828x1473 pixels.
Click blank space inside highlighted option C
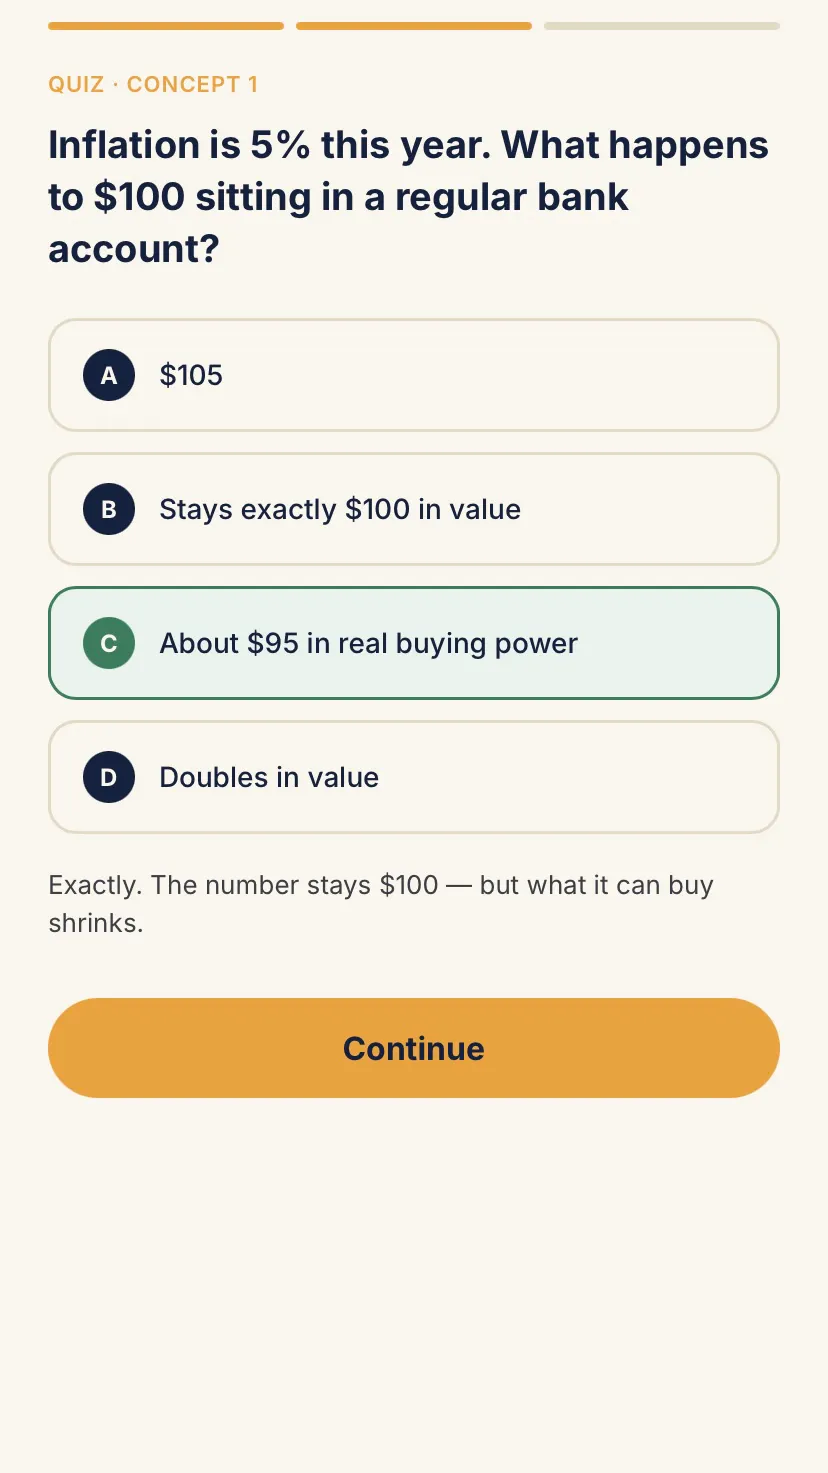680,643
